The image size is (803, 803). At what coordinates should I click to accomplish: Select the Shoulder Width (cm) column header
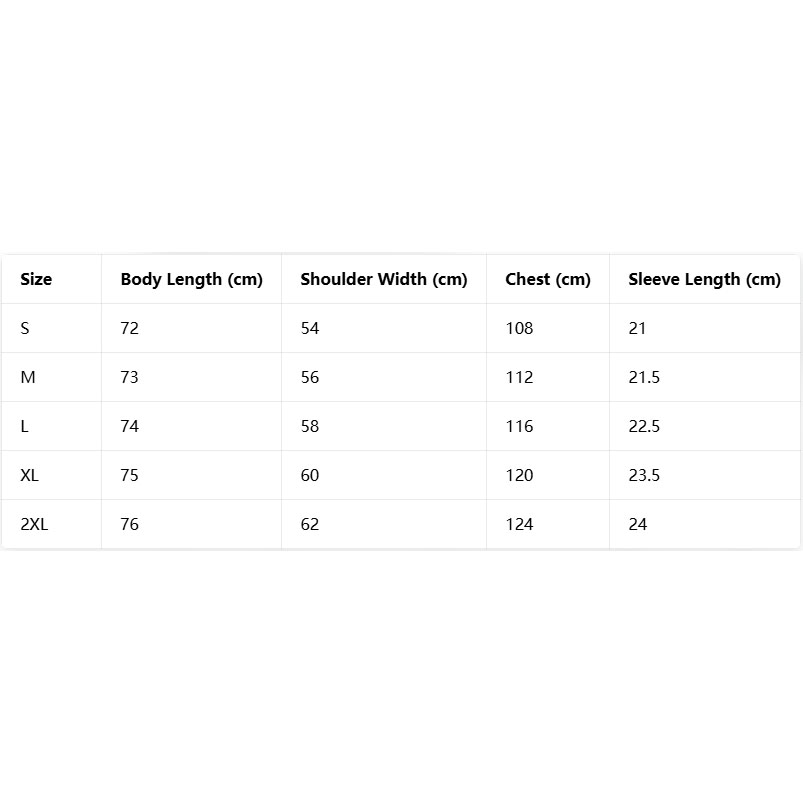tap(383, 279)
